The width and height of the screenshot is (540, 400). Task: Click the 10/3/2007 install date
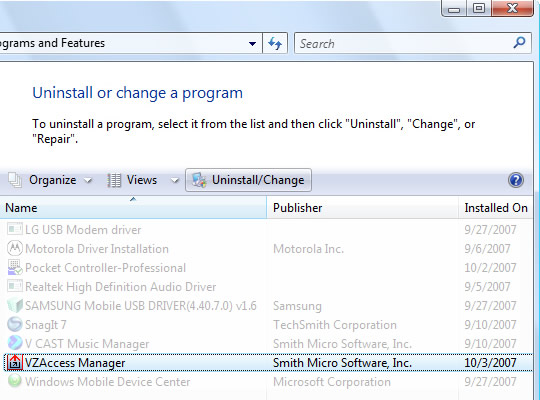490,363
